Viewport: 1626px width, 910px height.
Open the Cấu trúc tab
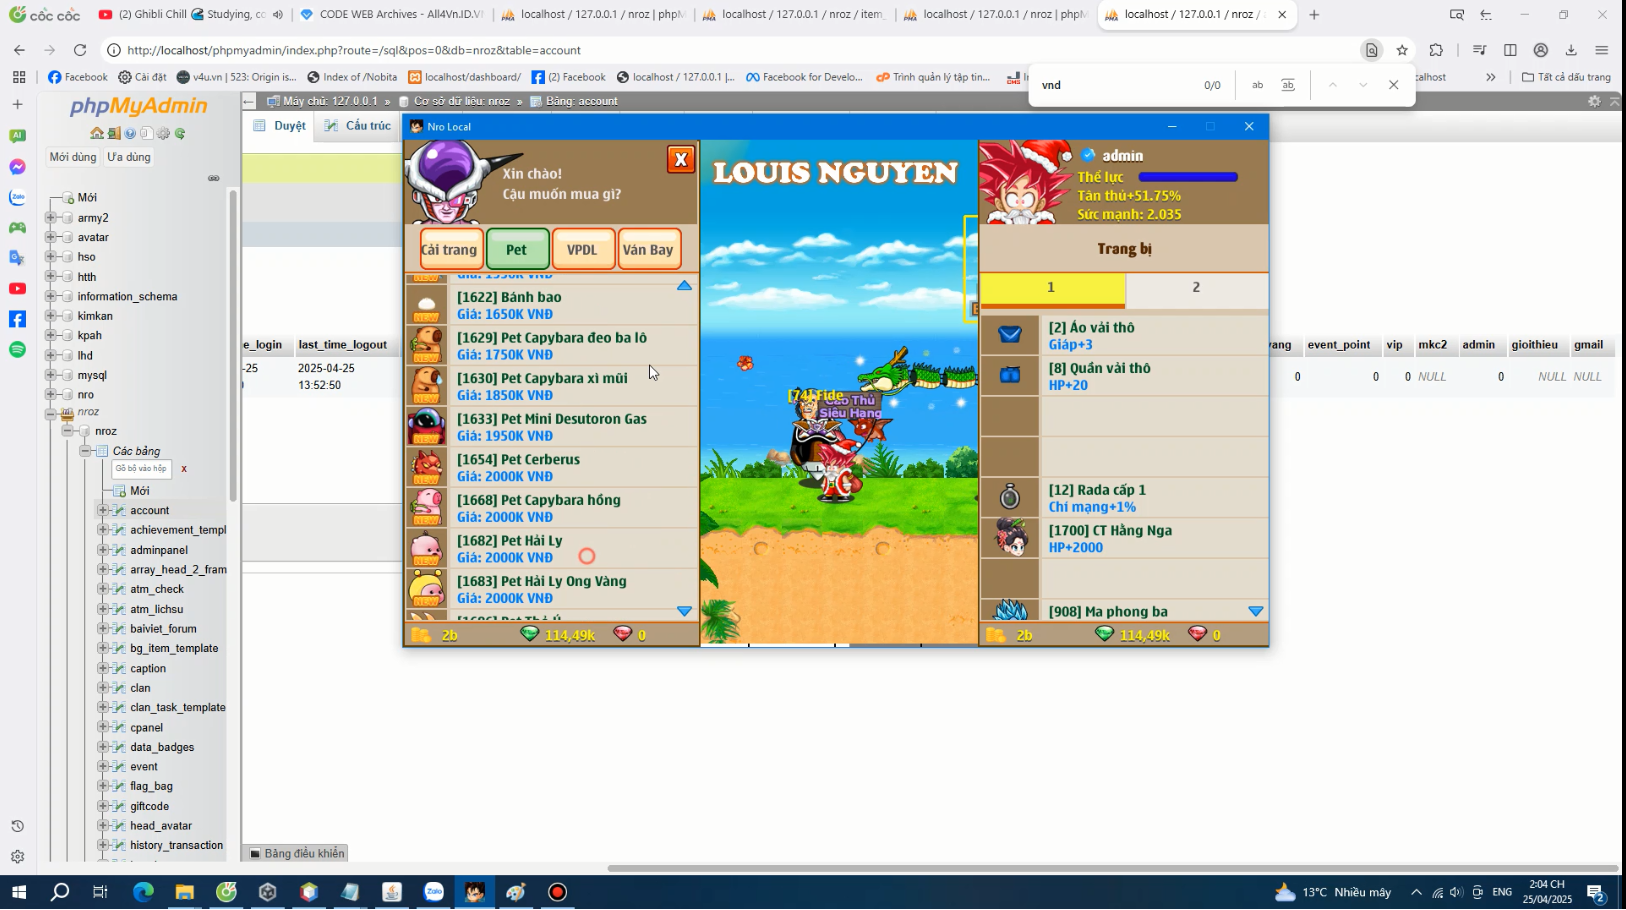point(358,126)
